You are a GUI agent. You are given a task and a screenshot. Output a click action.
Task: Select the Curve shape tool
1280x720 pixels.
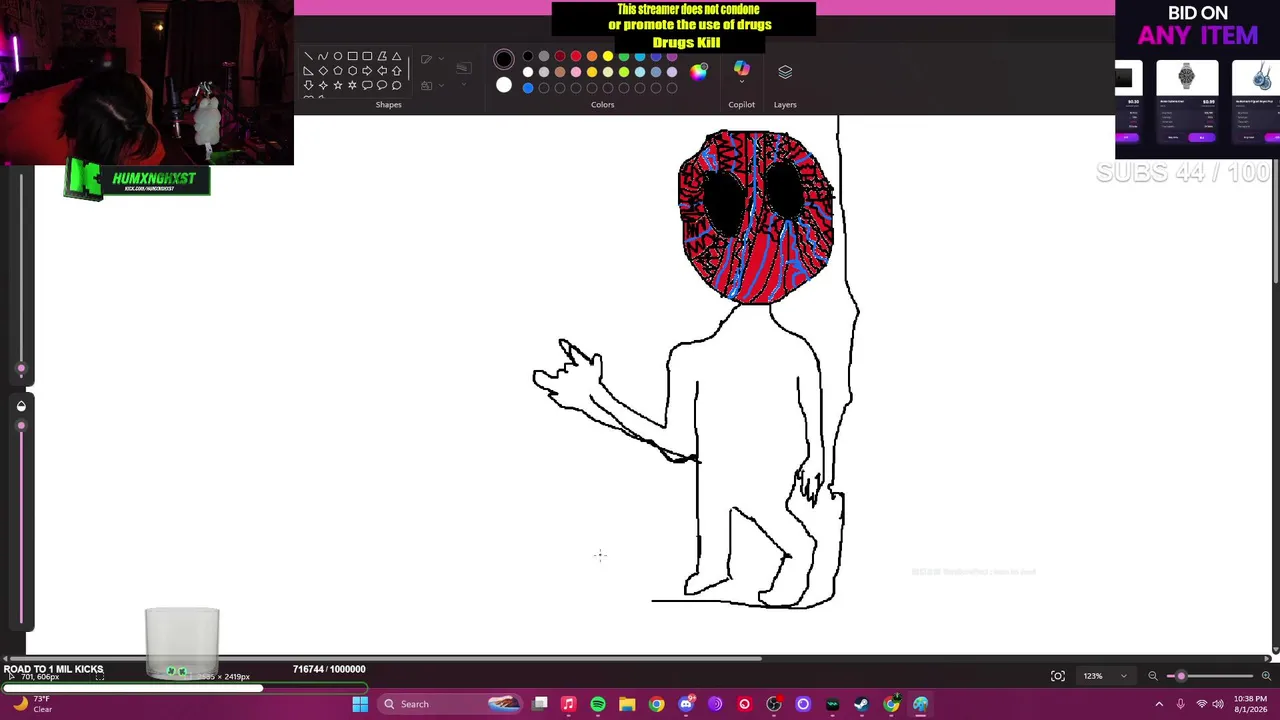tap(322, 56)
